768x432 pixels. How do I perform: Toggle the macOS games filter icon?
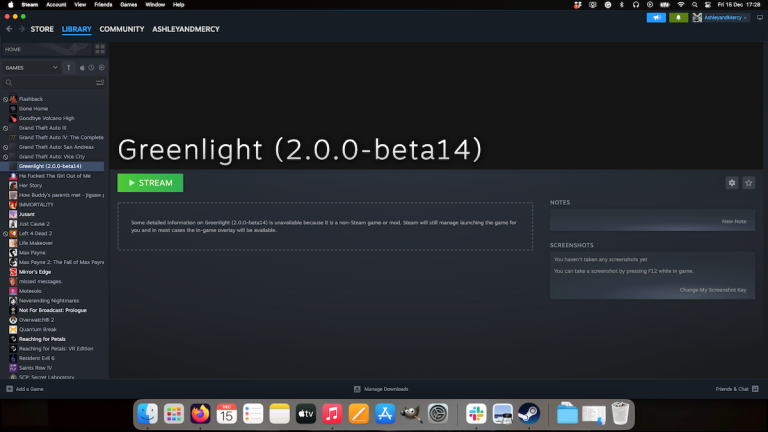coord(81,67)
